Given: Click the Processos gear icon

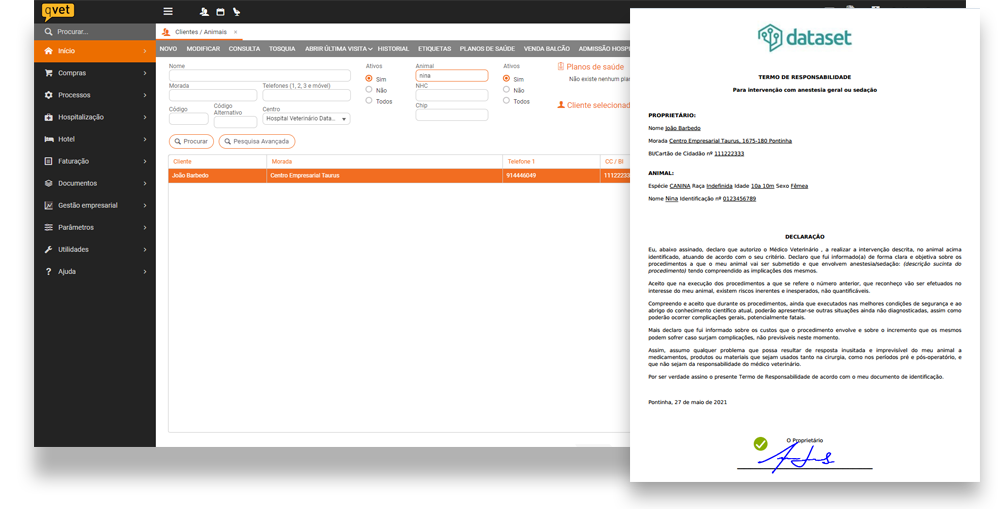Looking at the screenshot, I should click(x=49, y=95).
